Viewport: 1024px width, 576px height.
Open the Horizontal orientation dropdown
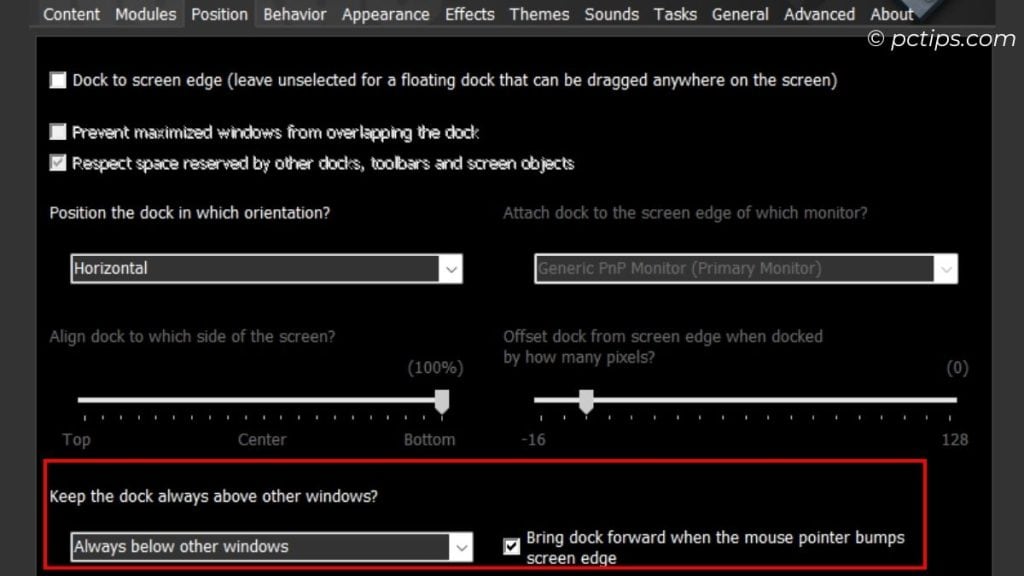pyautogui.click(x=452, y=268)
